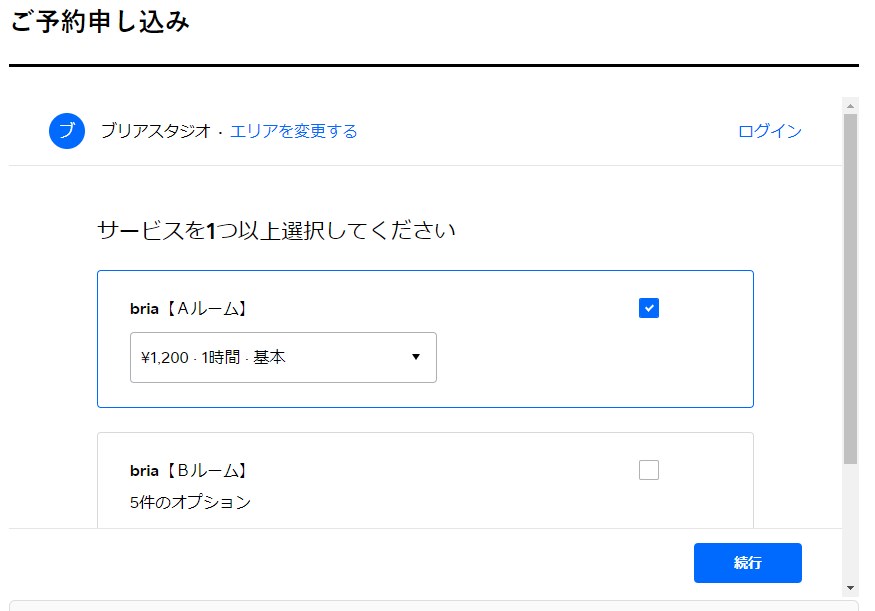The width and height of the screenshot is (875, 611).
Task: Click the blue 続行 button
Action: click(x=748, y=562)
